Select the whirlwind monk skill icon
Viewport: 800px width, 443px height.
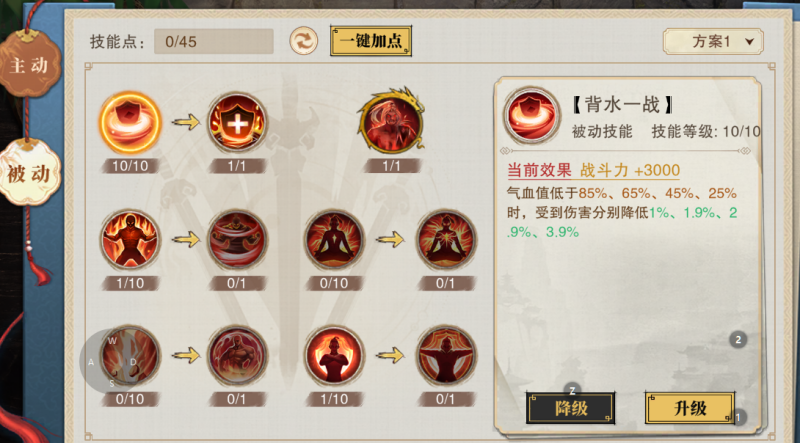[x=237, y=239]
